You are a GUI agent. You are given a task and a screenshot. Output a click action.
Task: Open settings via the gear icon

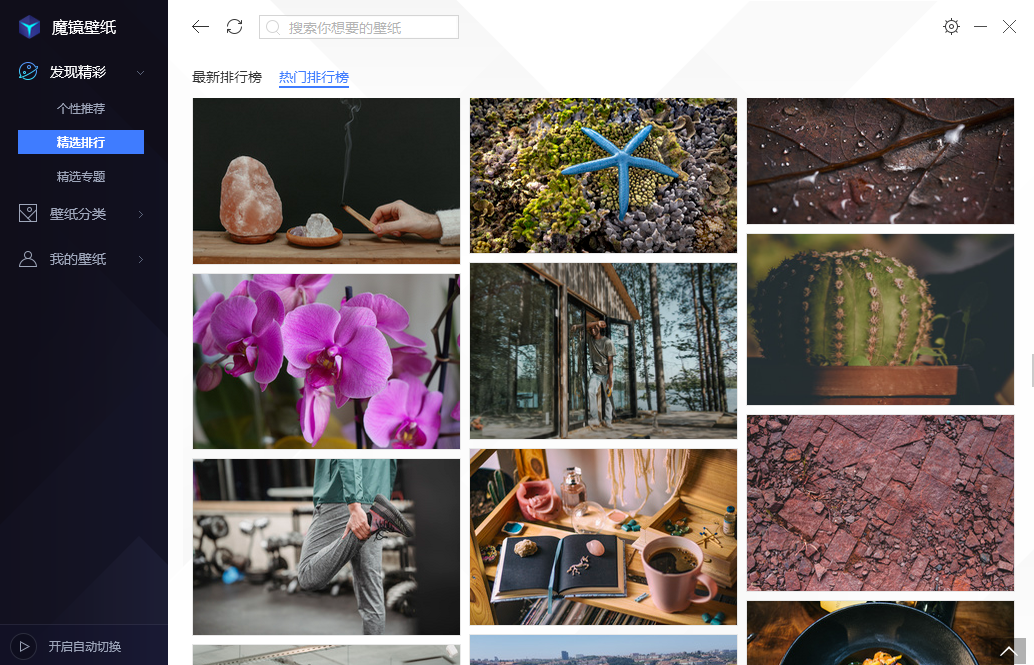tap(951, 27)
